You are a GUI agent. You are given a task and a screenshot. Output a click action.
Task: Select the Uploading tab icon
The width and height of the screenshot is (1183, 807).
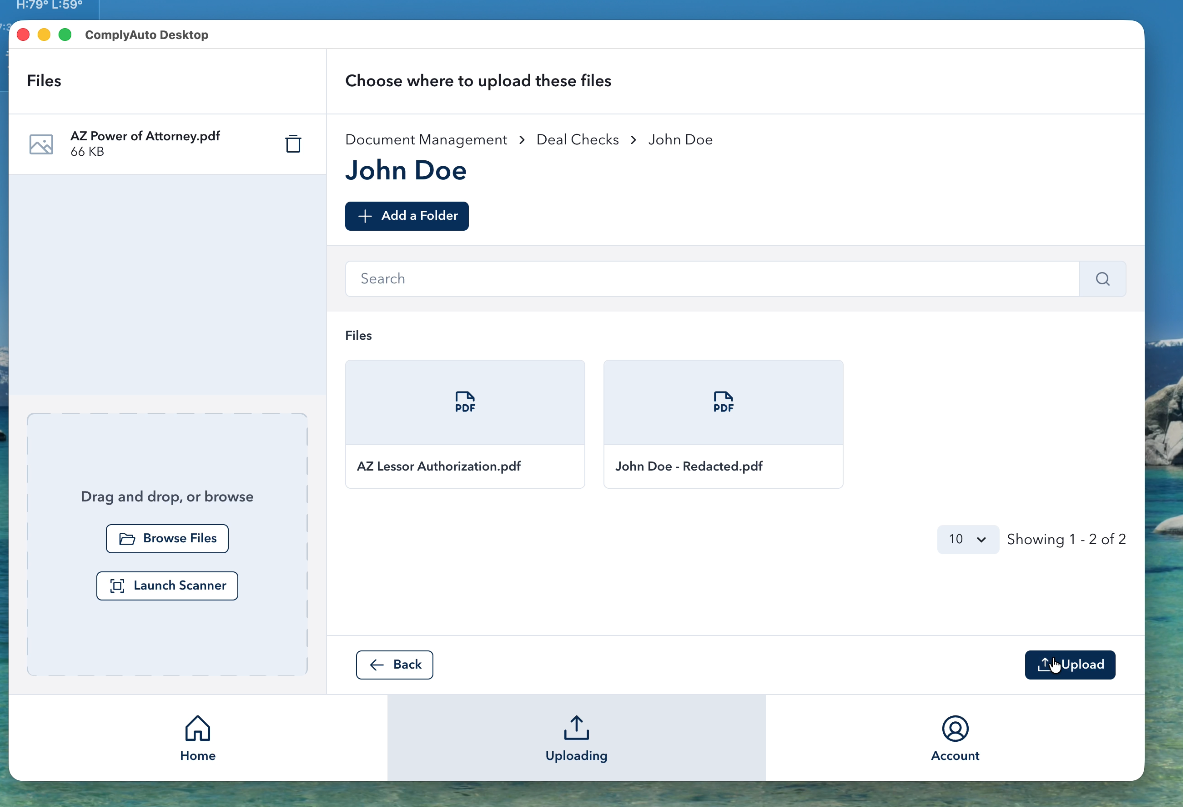pyautogui.click(x=576, y=728)
